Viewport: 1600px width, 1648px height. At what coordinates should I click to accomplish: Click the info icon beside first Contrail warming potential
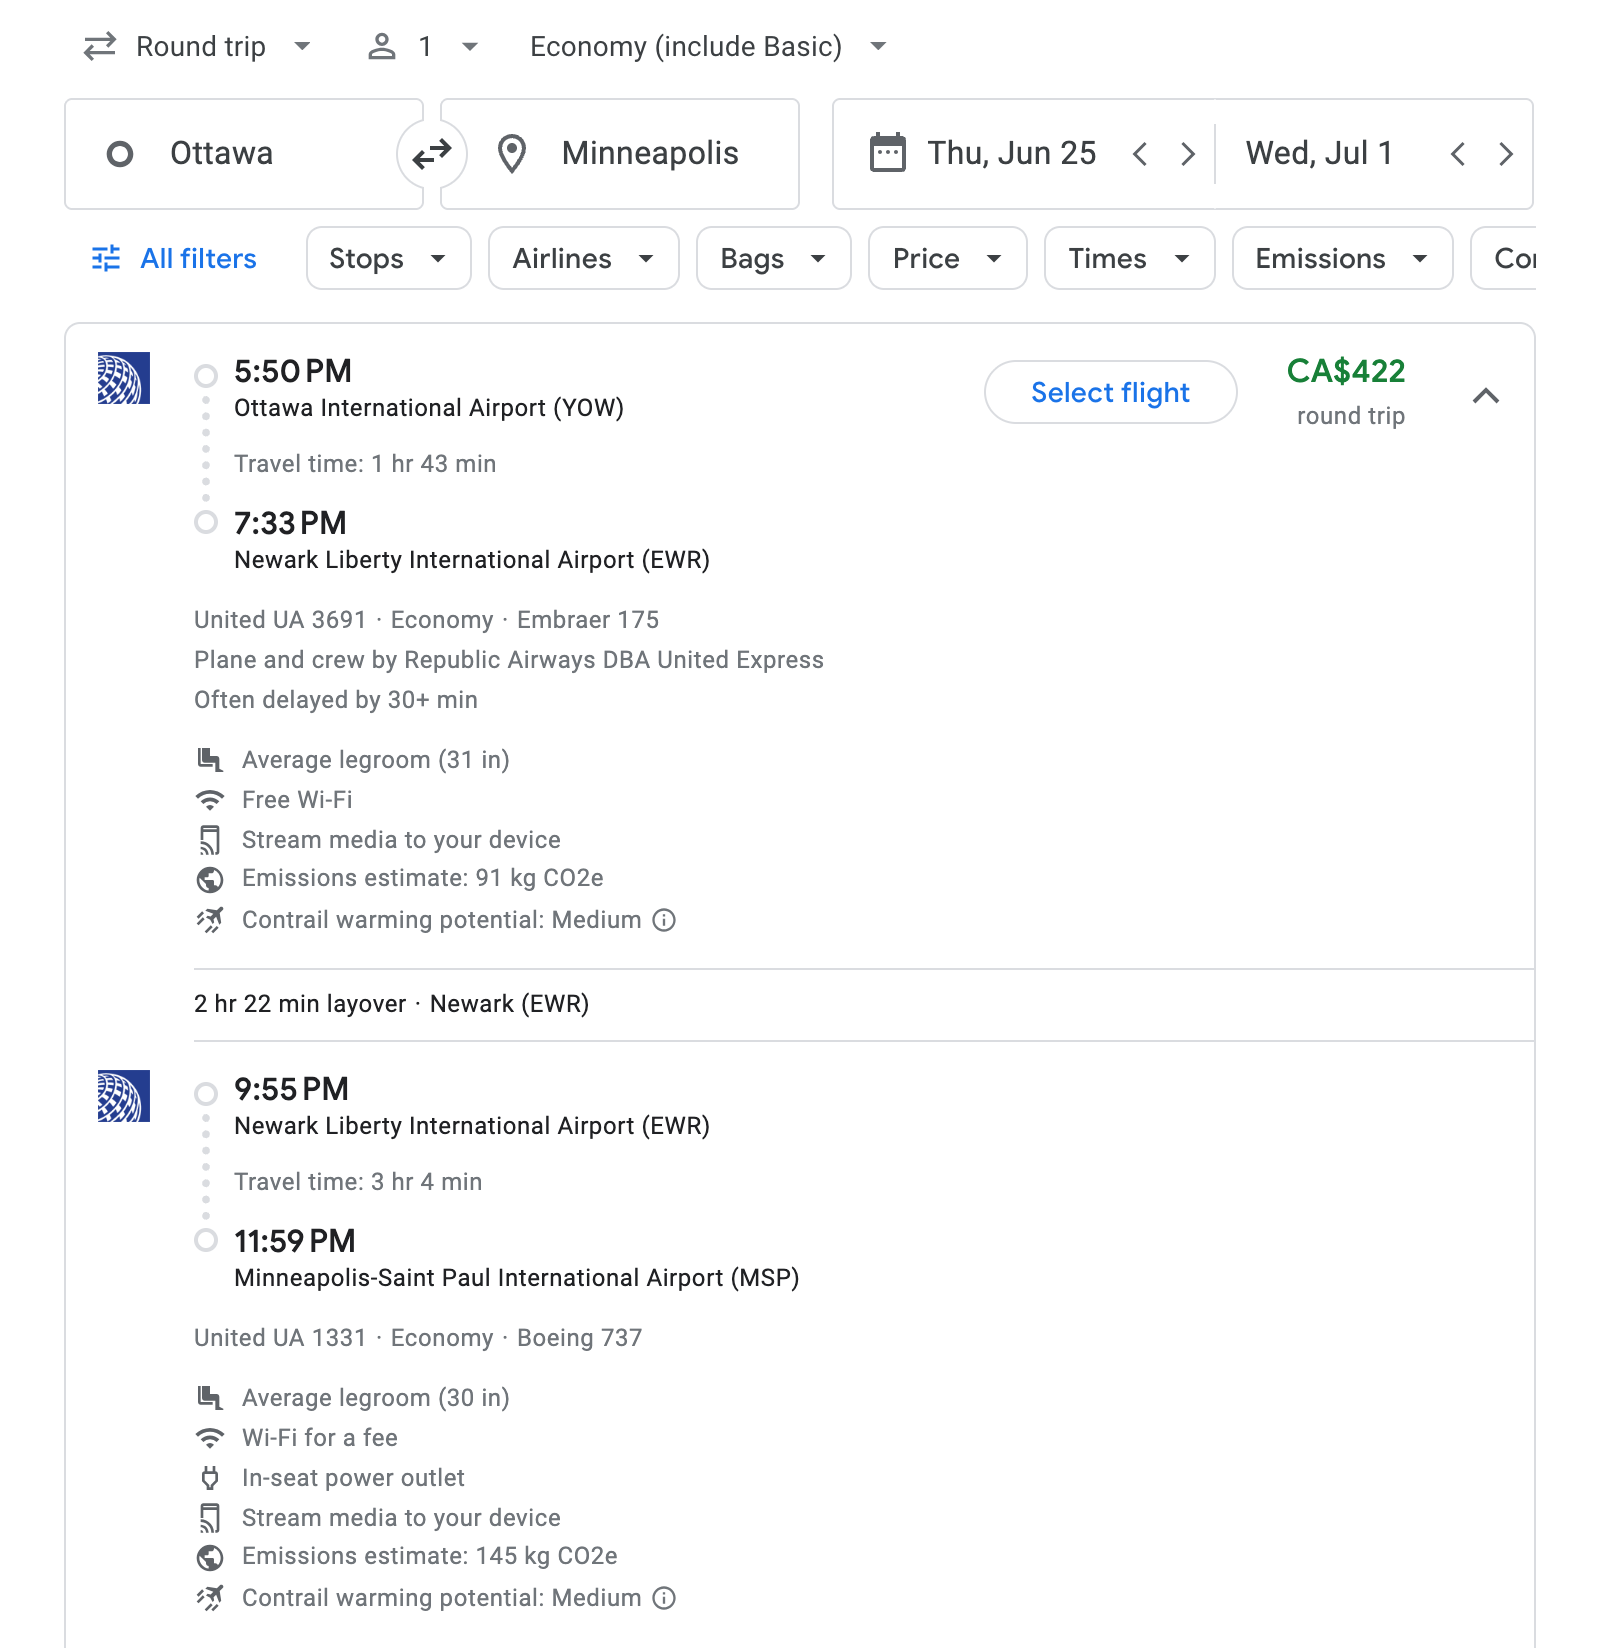[x=664, y=920]
